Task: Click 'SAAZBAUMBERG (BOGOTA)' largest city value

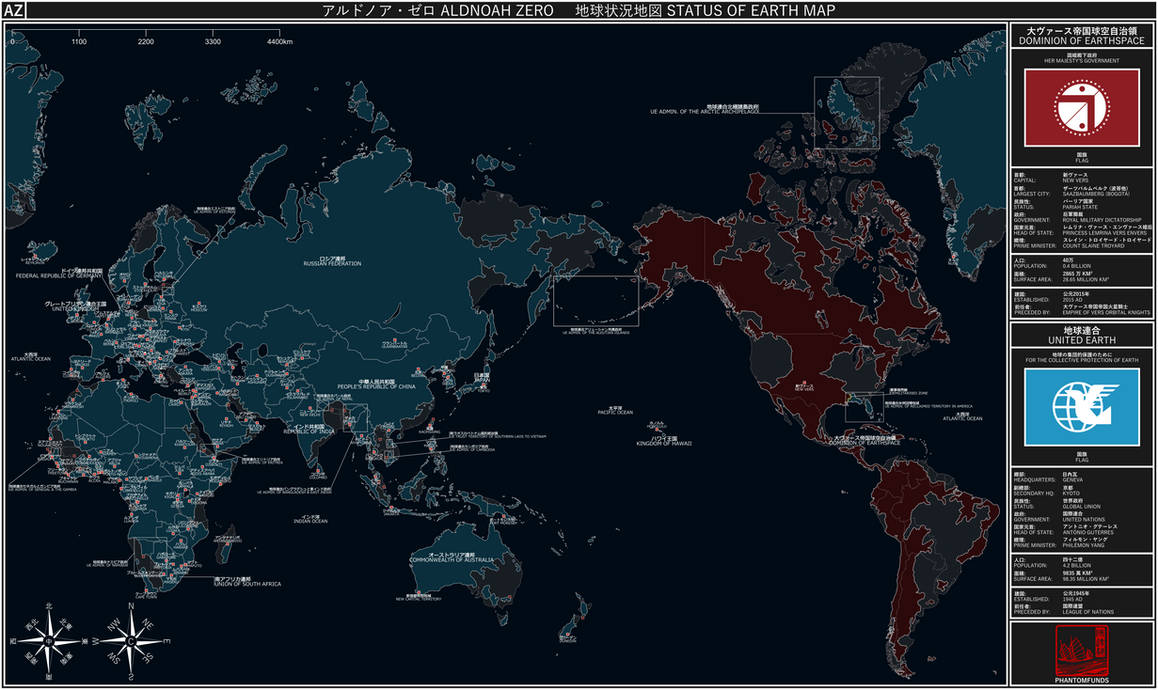Action: coord(1095,194)
